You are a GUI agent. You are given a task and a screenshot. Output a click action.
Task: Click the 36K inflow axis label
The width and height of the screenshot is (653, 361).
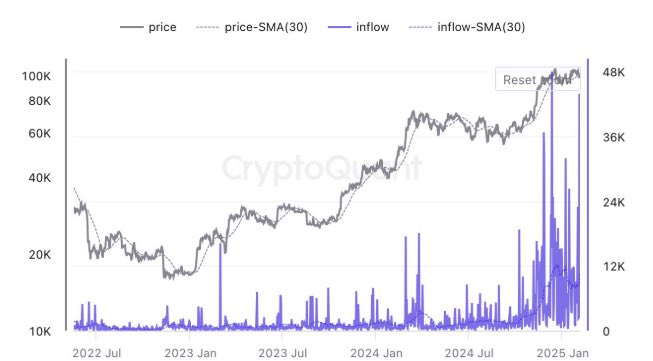[613, 137]
